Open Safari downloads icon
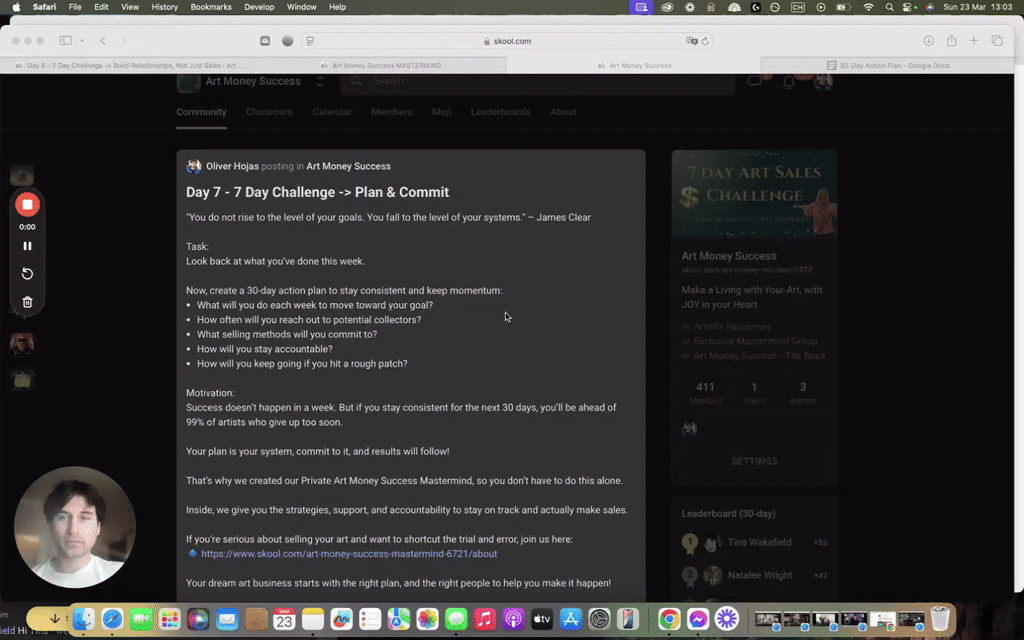 point(929,40)
